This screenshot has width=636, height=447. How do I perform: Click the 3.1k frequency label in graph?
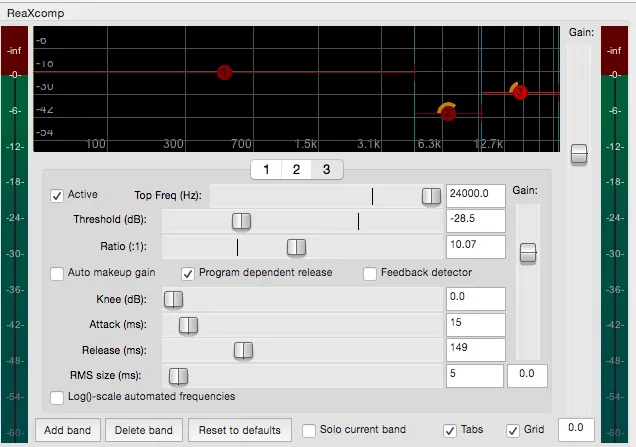pyautogui.click(x=368, y=144)
